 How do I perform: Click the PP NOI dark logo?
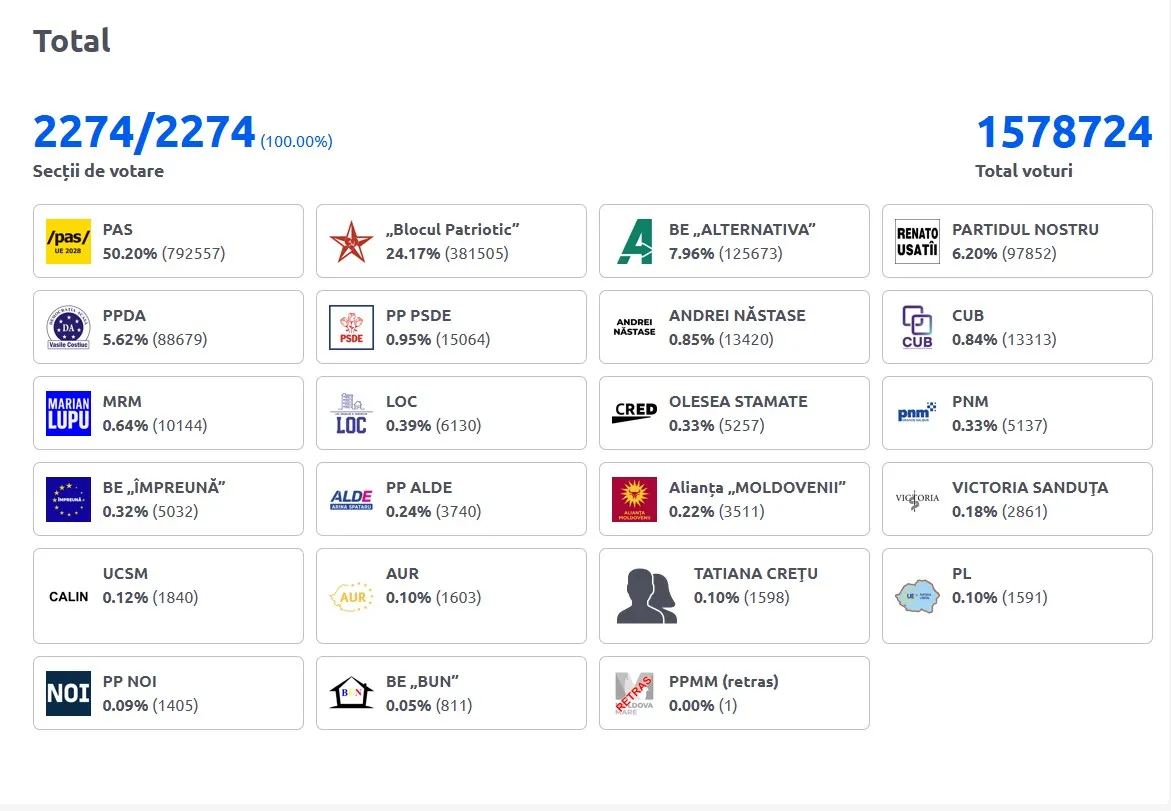pyautogui.click(x=68, y=693)
